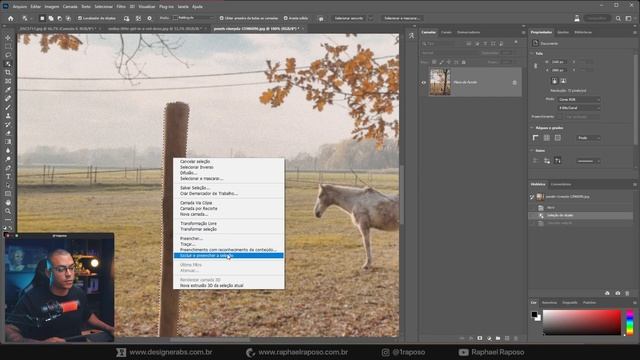This screenshot has height=360, width=640.
Task: Select the Lasso tool
Action: click(x=8, y=55)
